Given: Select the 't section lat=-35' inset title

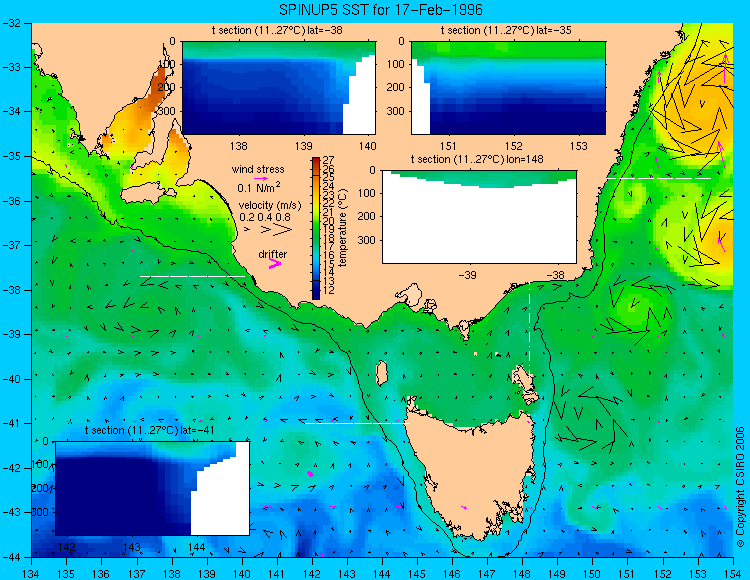Looking at the screenshot, I should tap(506, 30).
